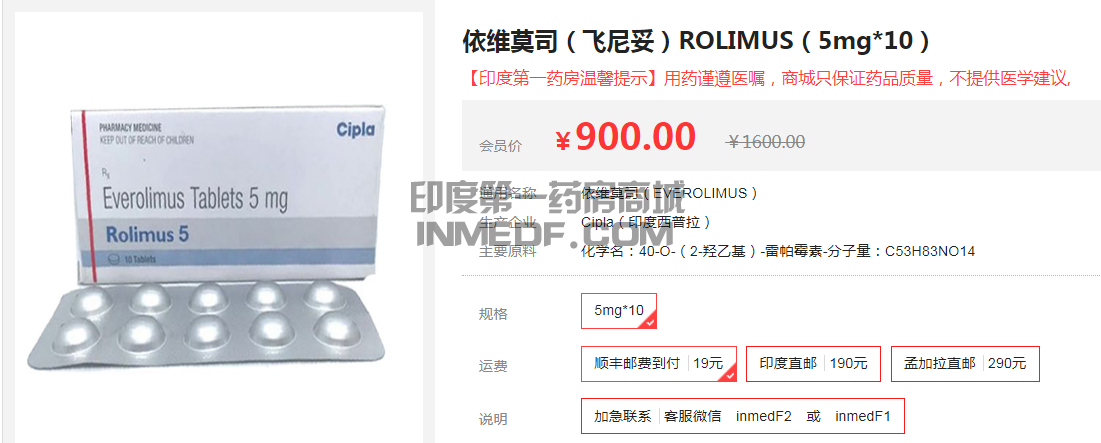Click the red checkmark on 顺丰邮费到付
This screenshot has height=443, width=1101.
coord(730,375)
